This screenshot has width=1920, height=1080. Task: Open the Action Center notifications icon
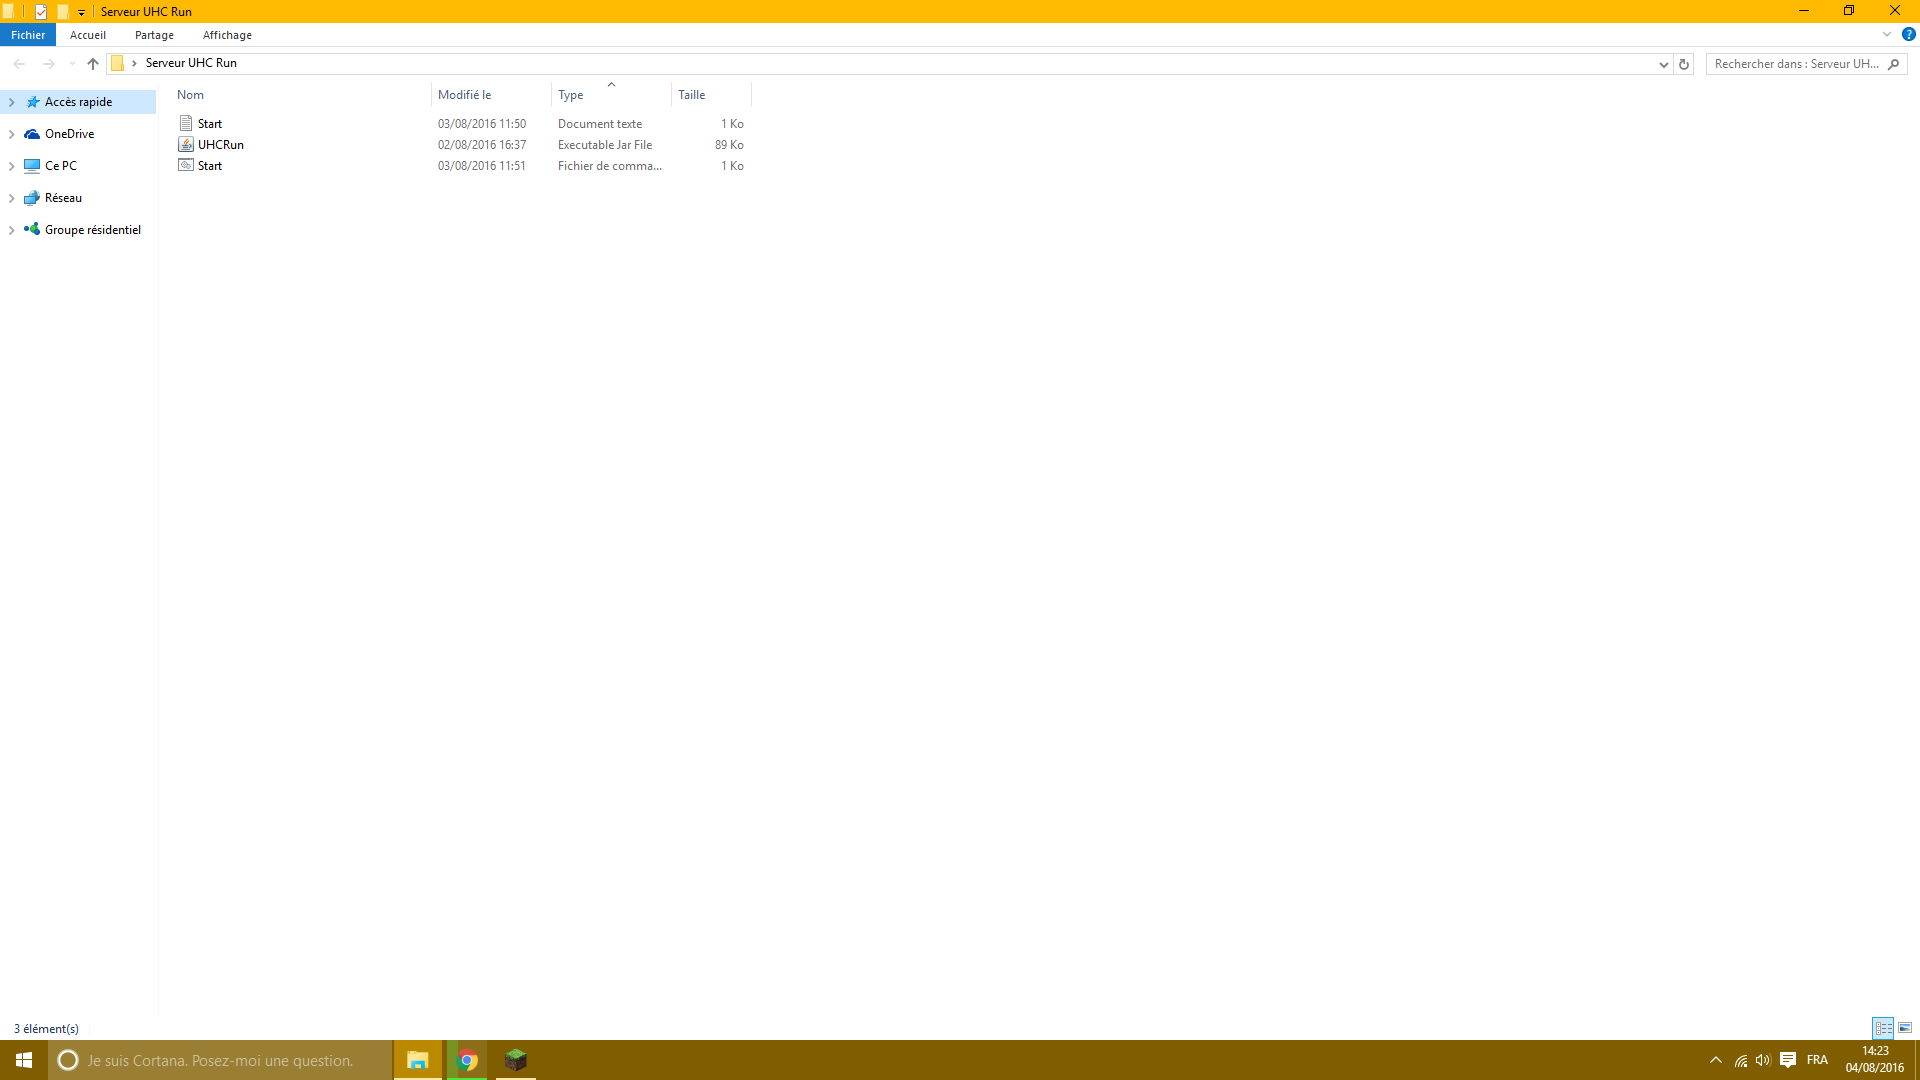tap(1788, 1060)
